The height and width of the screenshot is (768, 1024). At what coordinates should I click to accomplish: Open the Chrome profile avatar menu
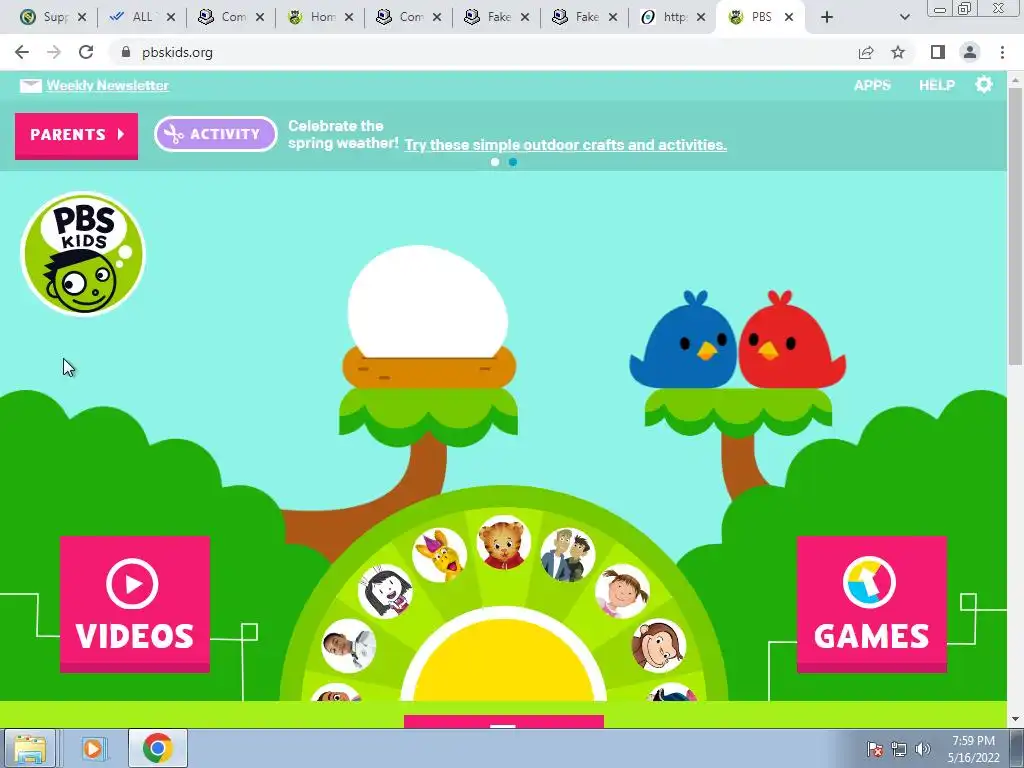[x=970, y=52]
